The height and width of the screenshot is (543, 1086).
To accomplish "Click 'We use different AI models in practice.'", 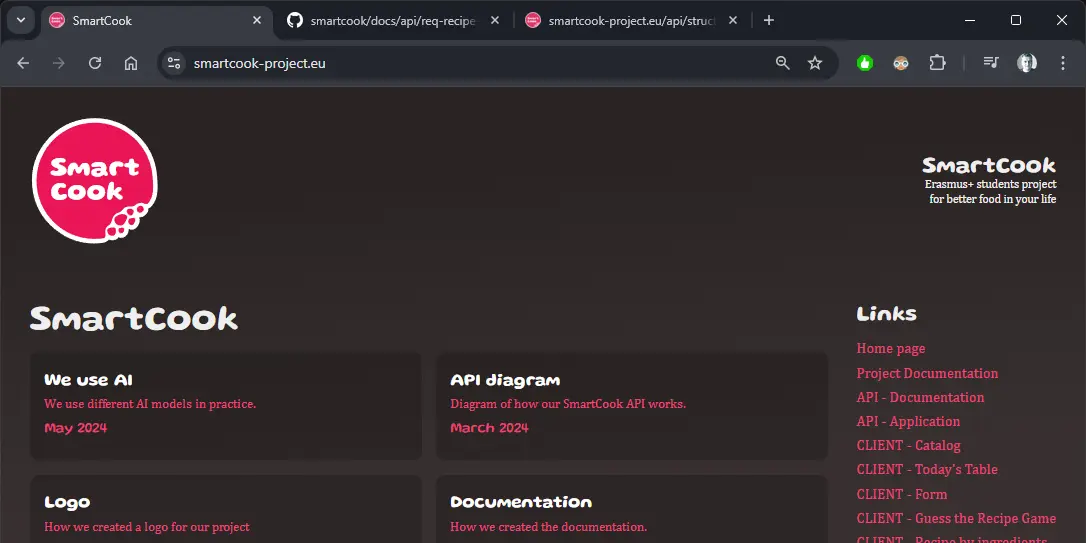I will (150, 404).
